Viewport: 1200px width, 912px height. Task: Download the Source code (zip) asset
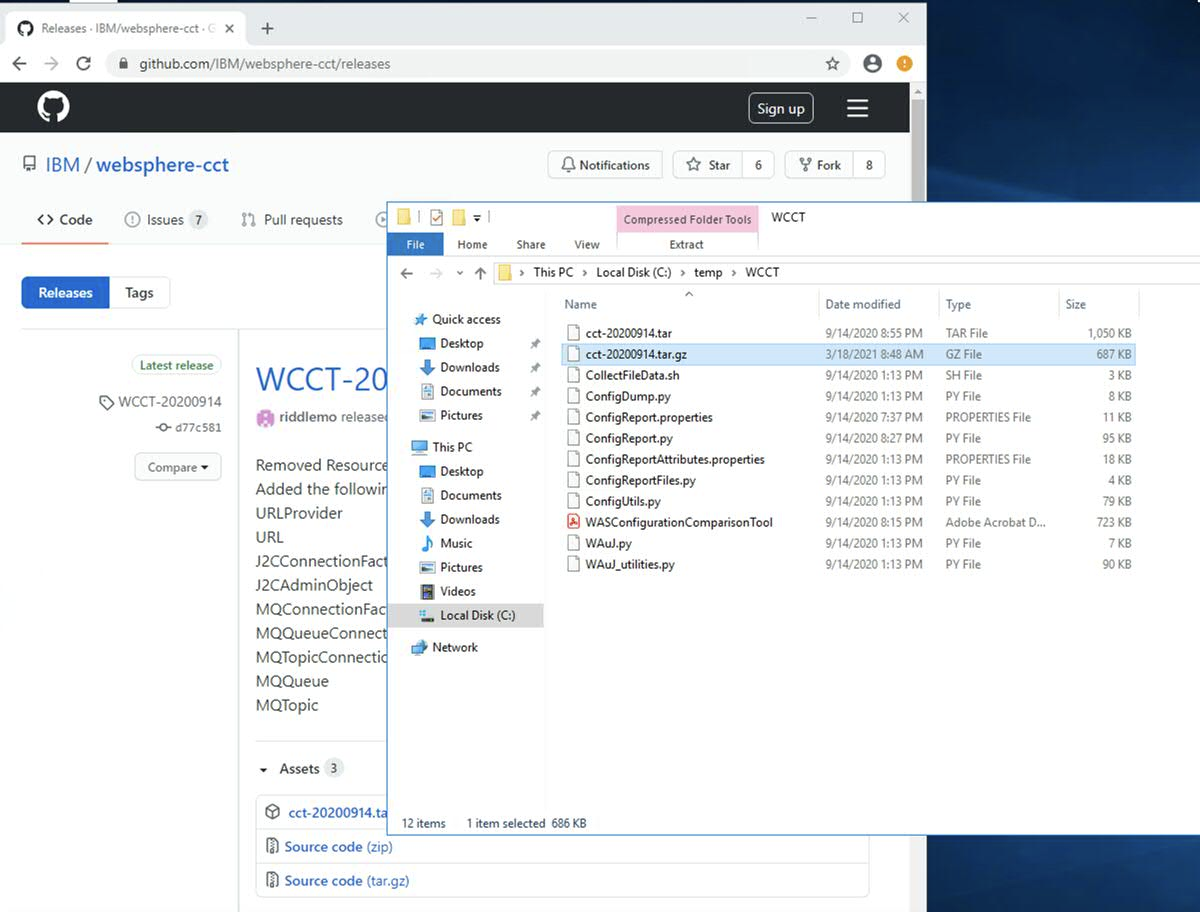tap(338, 847)
